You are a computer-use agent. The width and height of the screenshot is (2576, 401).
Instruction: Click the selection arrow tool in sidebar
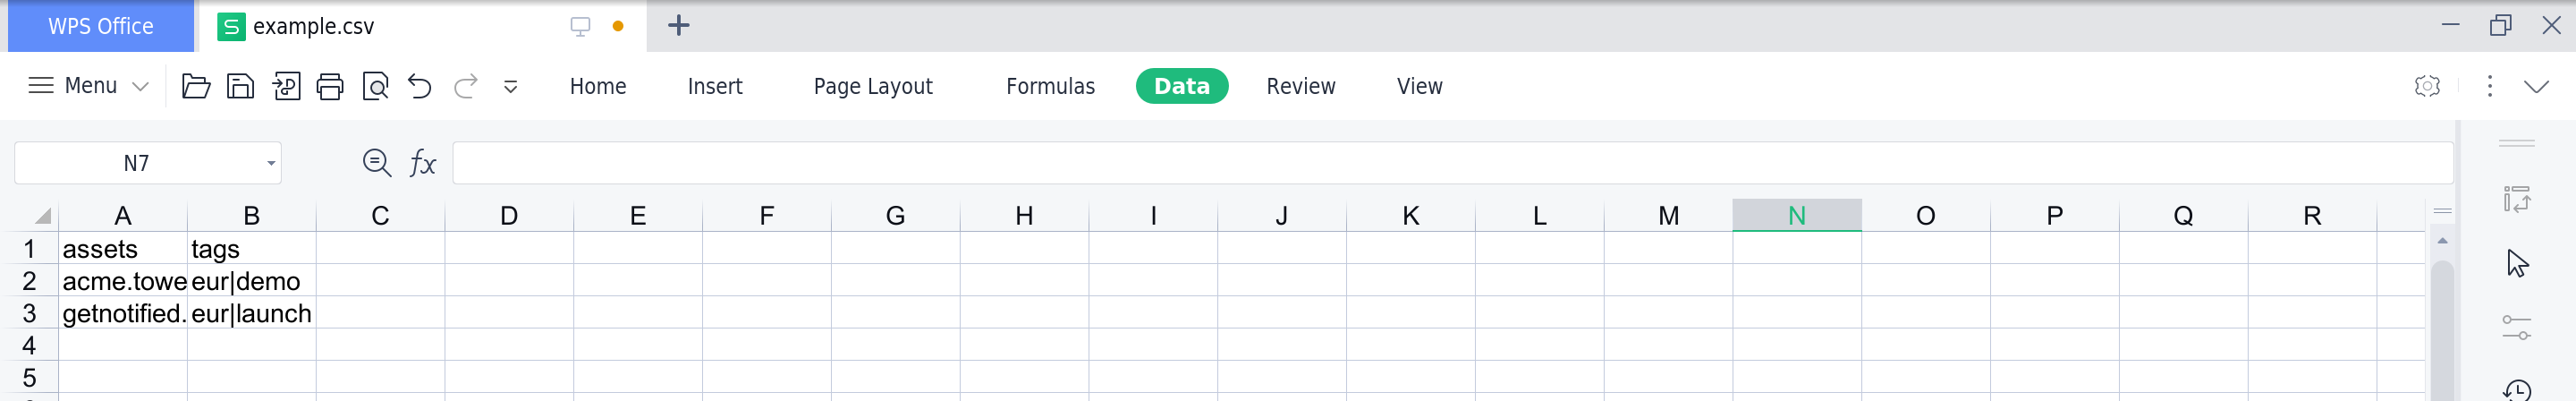click(2517, 263)
